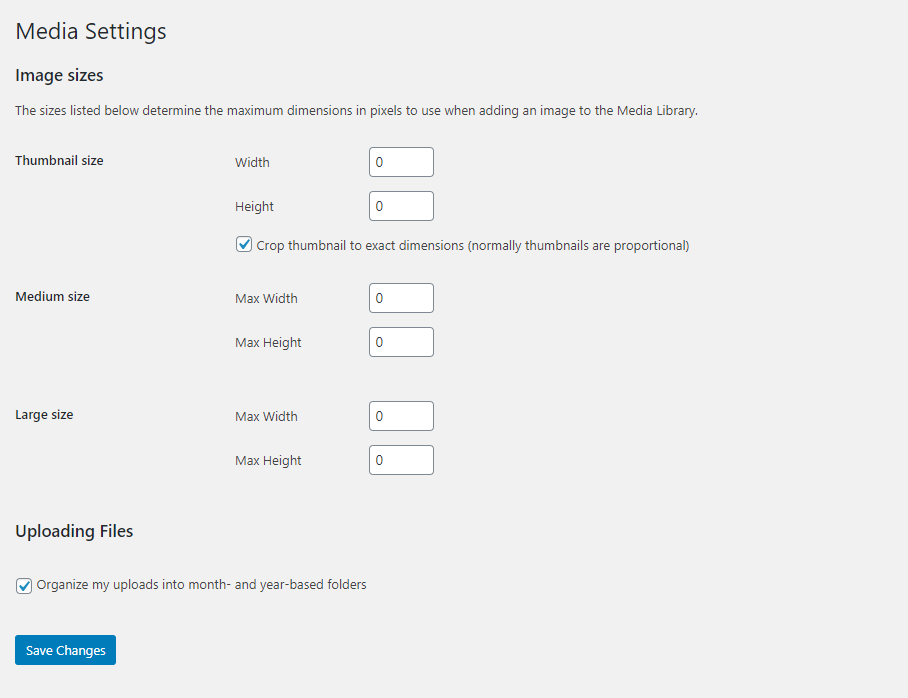This screenshot has height=698, width=908.
Task: Click the Height label under Thumbnail size
Action: coord(254,206)
